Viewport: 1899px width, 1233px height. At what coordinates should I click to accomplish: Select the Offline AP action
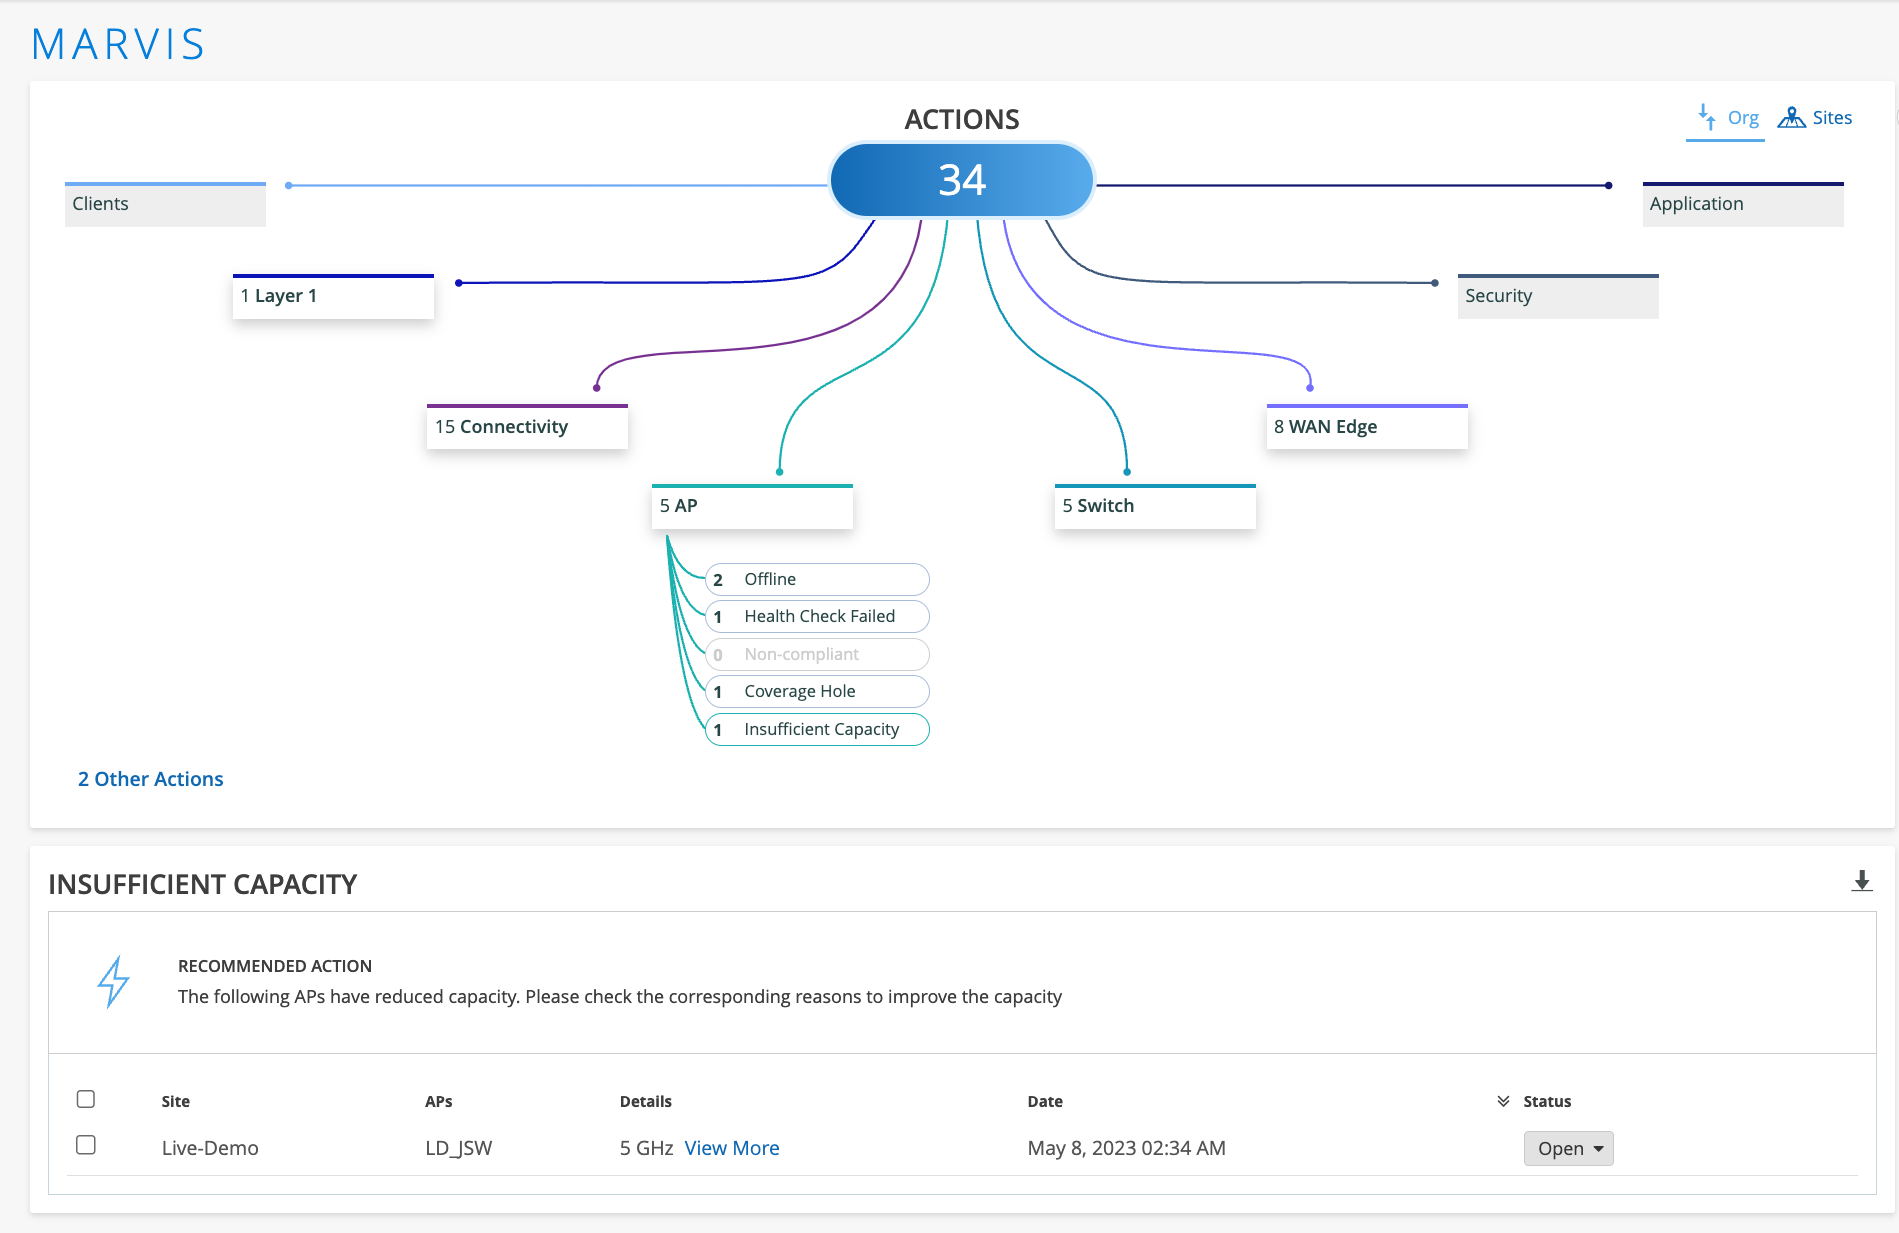[817, 579]
